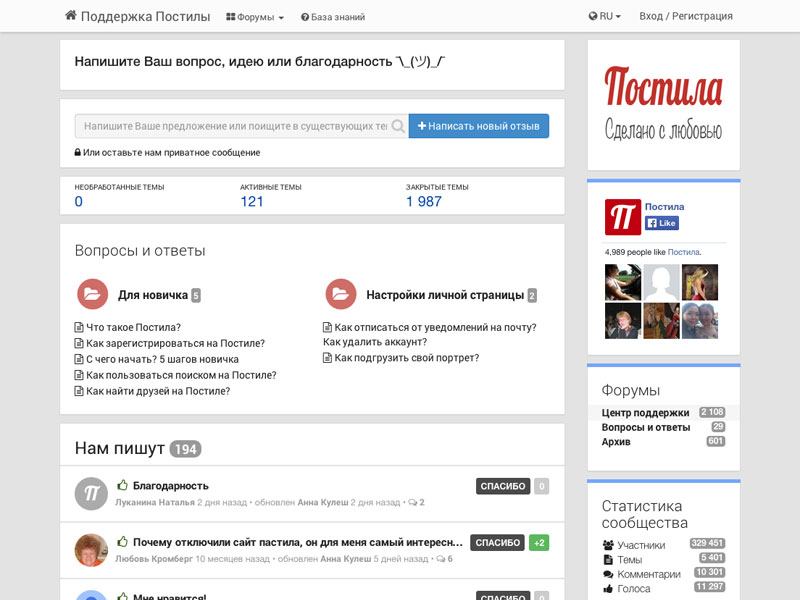This screenshot has width=800, height=600.
Task: Open the Благодарность topic title
Action: [x=171, y=486]
